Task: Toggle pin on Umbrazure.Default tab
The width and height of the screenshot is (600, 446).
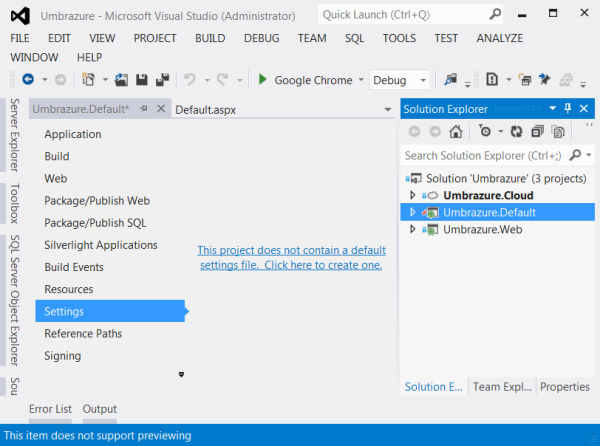Action: click(x=144, y=108)
